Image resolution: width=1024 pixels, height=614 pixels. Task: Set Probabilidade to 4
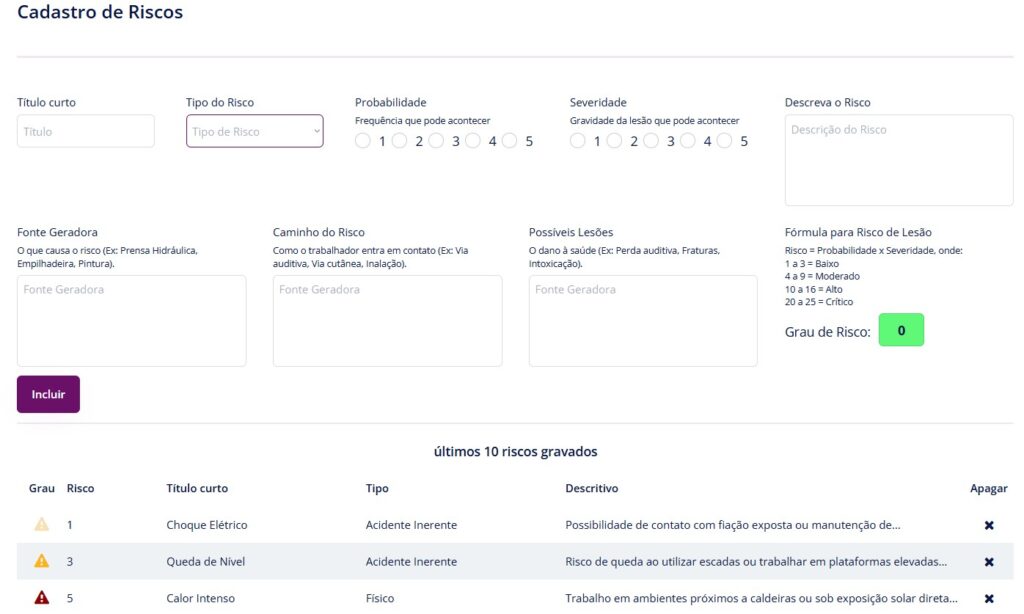pyautogui.click(x=473, y=141)
